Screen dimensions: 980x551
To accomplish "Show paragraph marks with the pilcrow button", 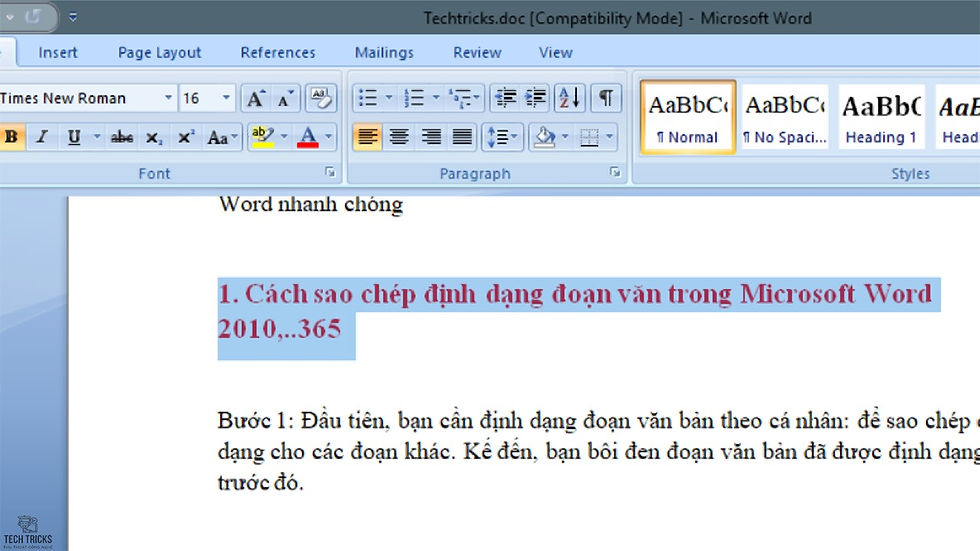I will pyautogui.click(x=606, y=99).
